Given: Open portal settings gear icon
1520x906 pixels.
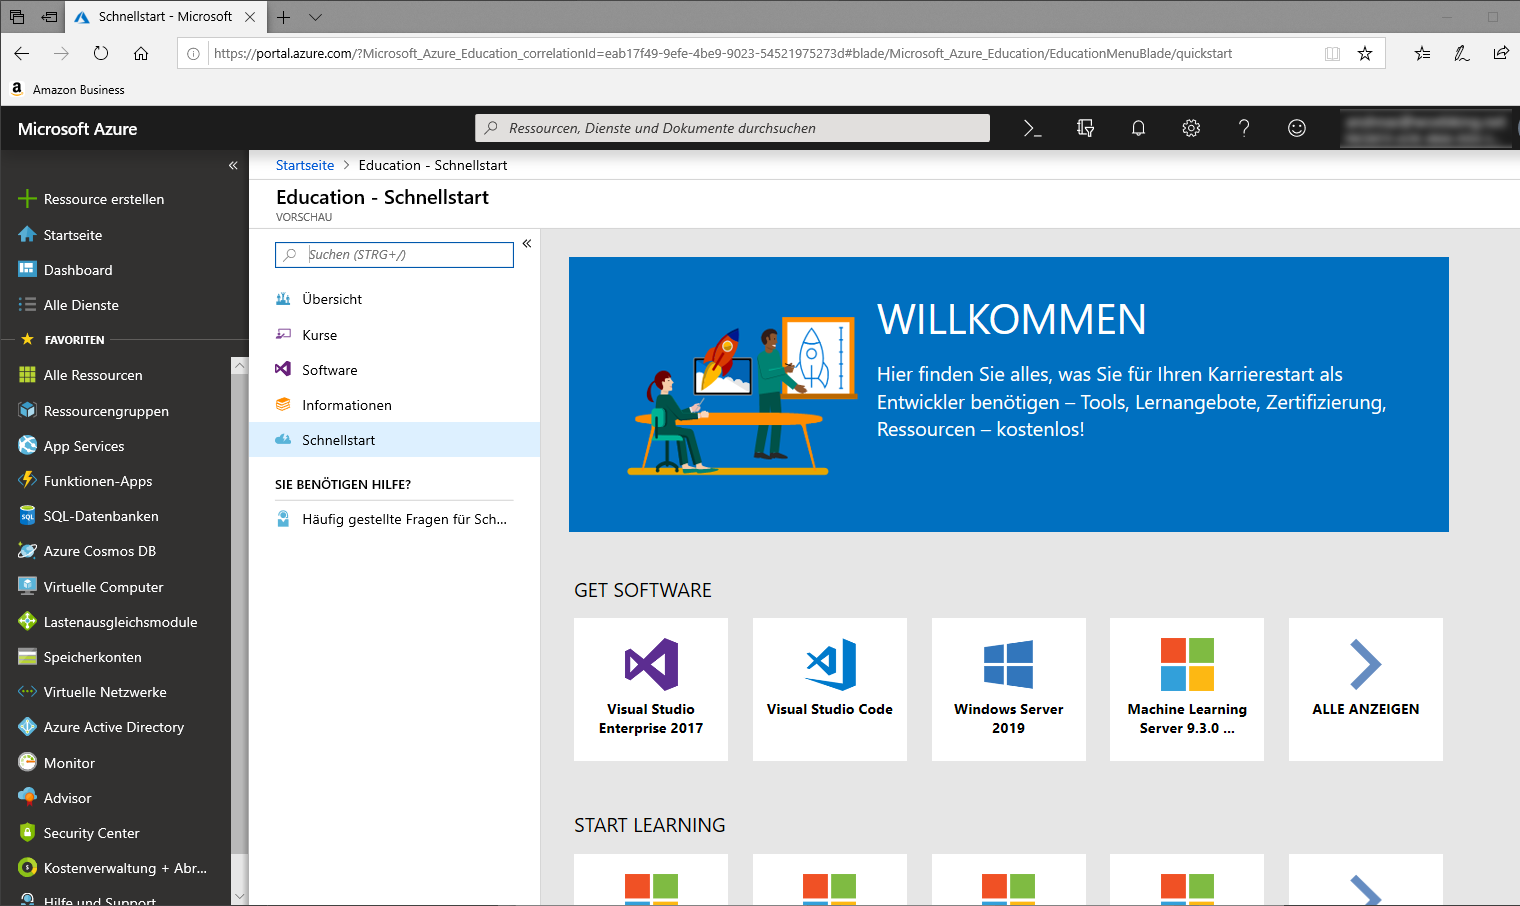Looking at the screenshot, I should (x=1191, y=128).
